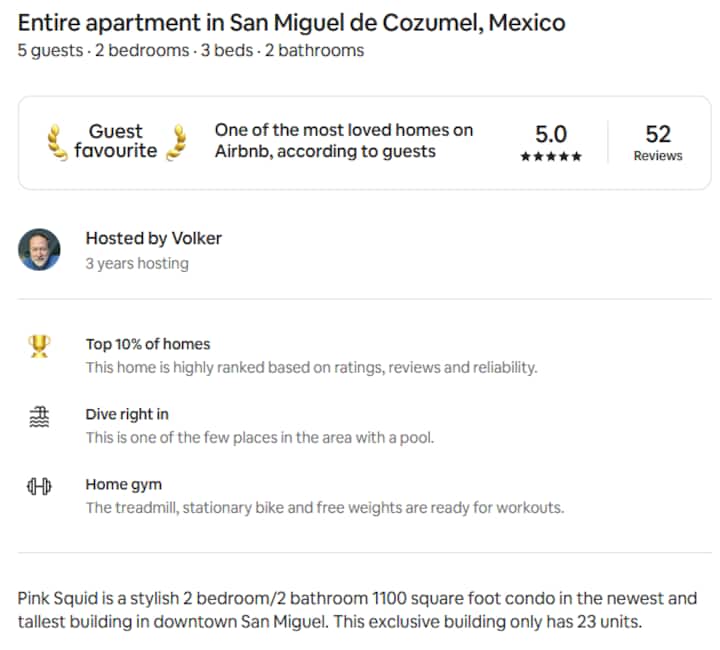Click the 3 years hosting text

(x=136, y=264)
